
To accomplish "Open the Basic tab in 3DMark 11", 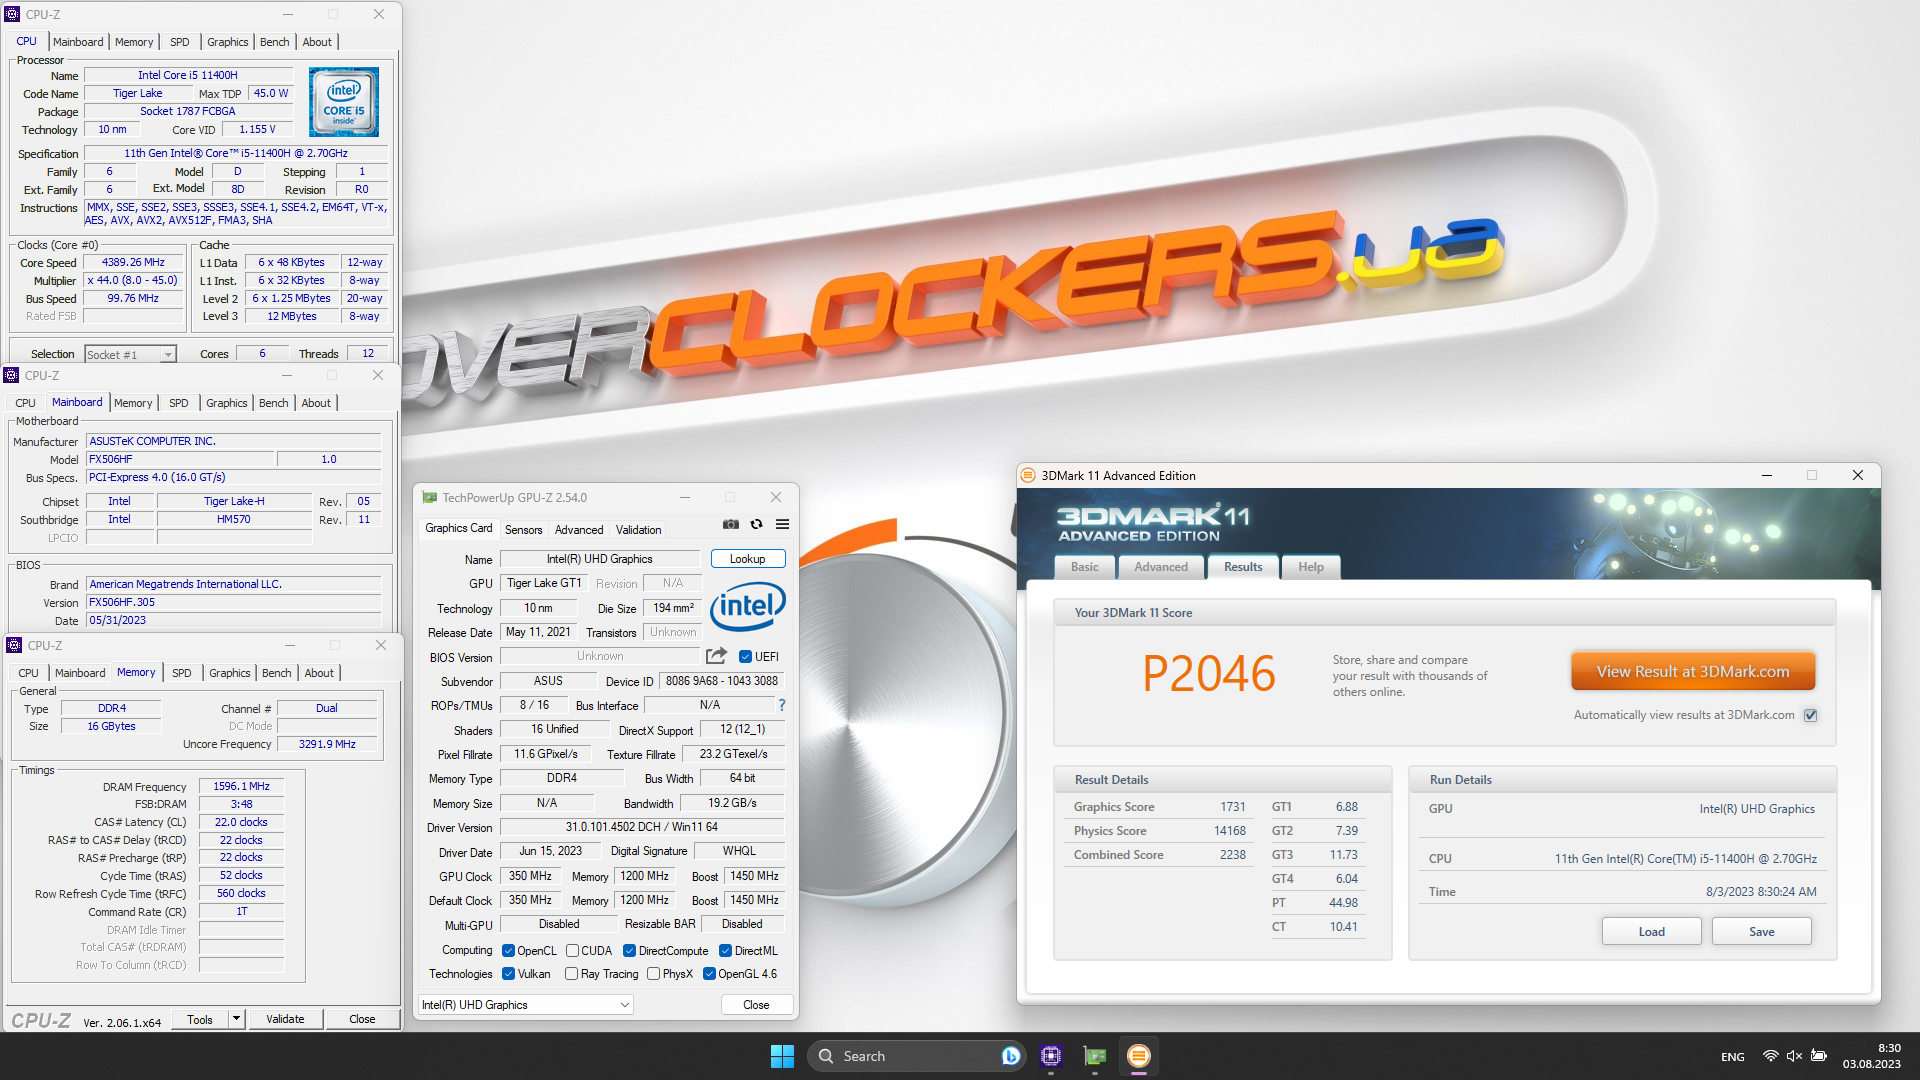I will point(1085,567).
